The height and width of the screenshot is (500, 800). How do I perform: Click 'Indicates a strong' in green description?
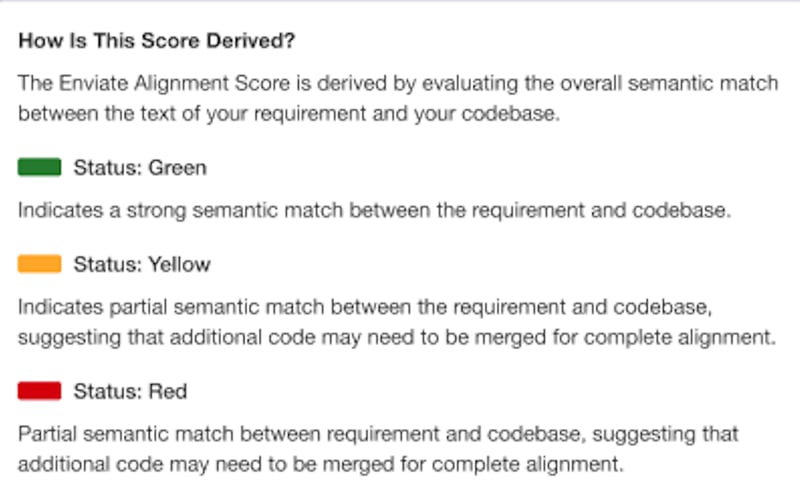click(103, 211)
